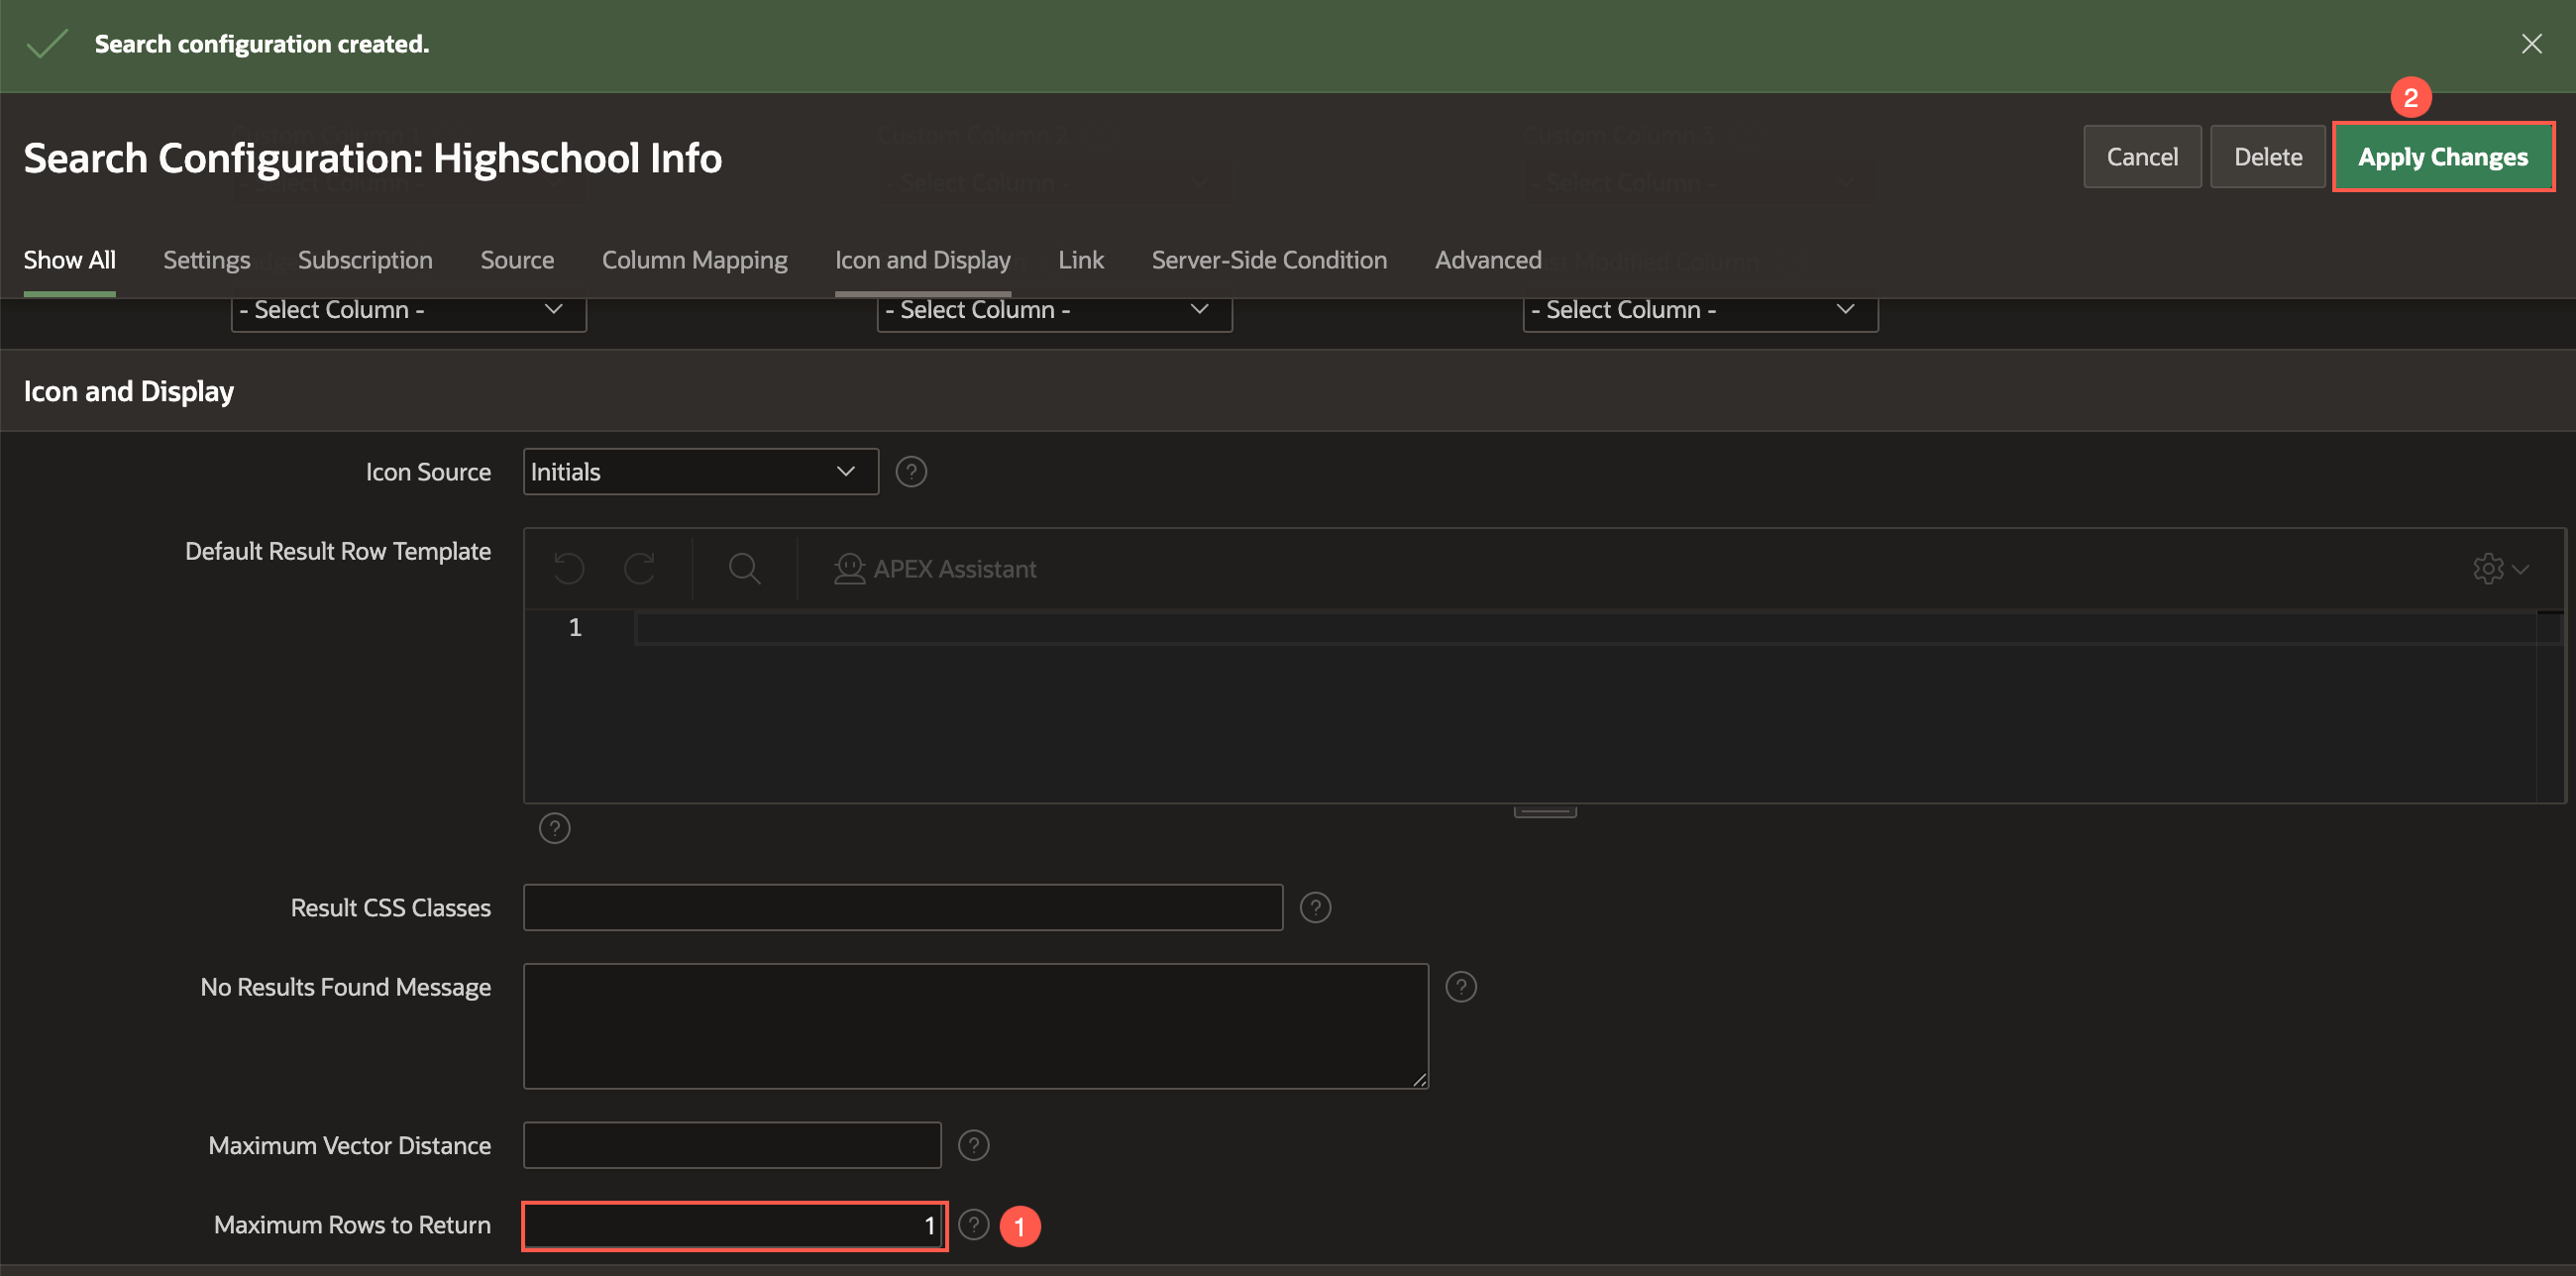Image resolution: width=2576 pixels, height=1276 pixels.
Task: Open editor settings gear menu
Action: (2499, 569)
